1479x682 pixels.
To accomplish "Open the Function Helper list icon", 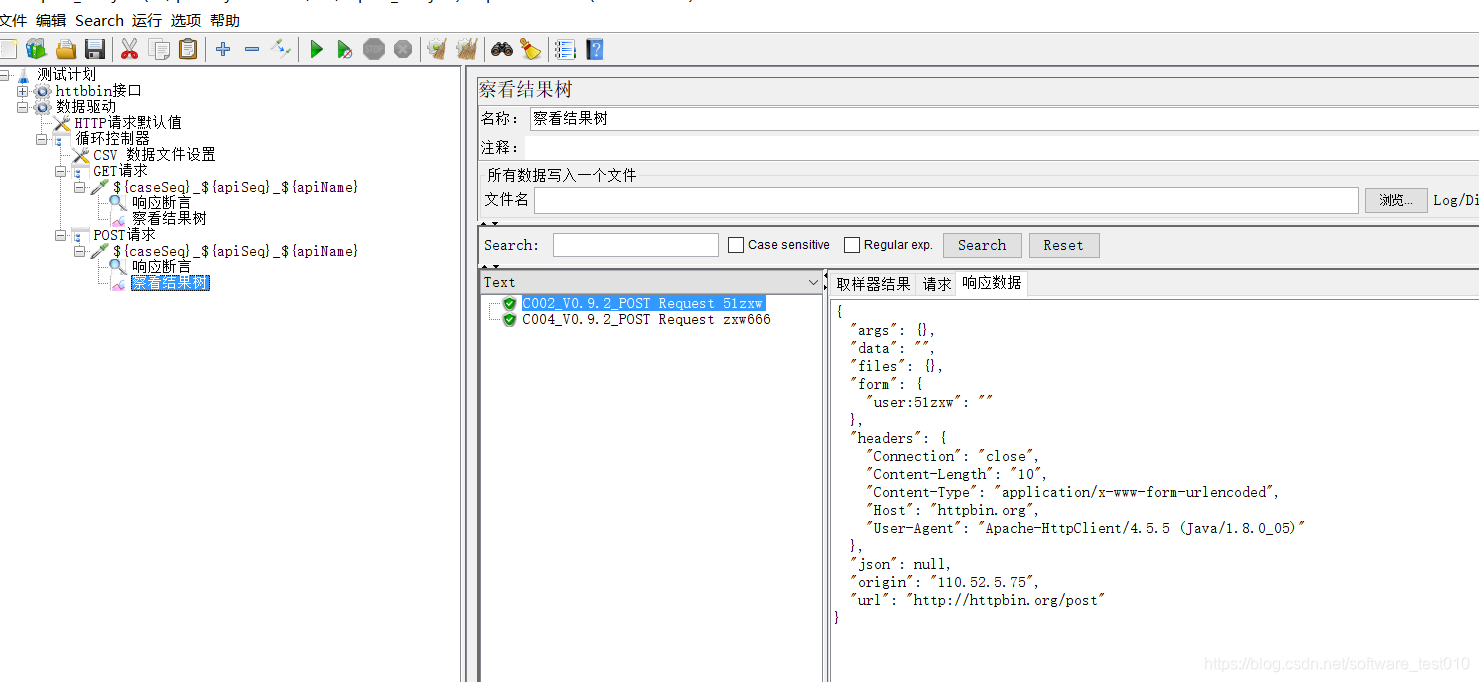I will pos(565,49).
